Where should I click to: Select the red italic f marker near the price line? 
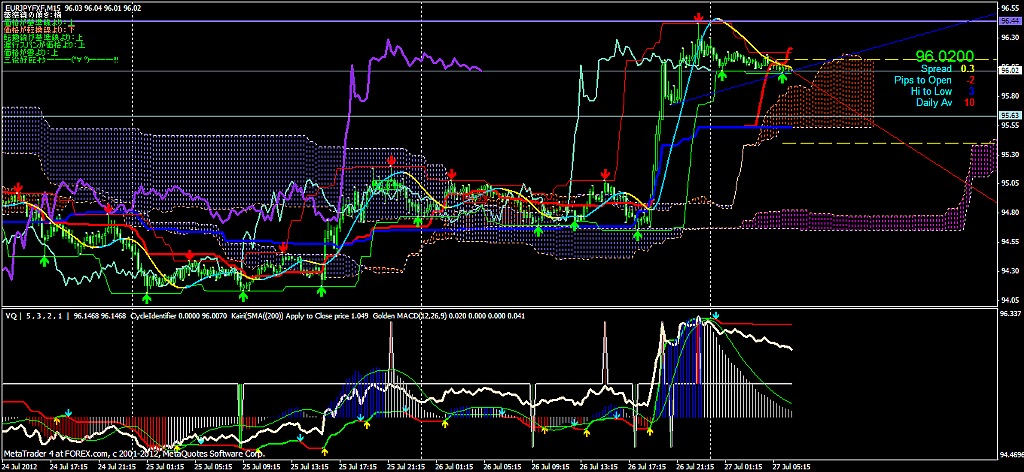pyautogui.click(x=789, y=52)
